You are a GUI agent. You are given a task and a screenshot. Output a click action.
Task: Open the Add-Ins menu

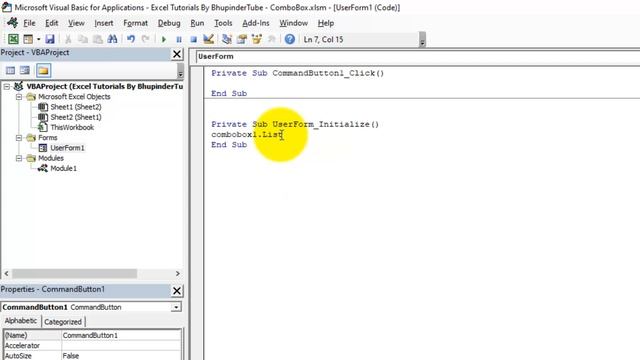click(x=256, y=23)
